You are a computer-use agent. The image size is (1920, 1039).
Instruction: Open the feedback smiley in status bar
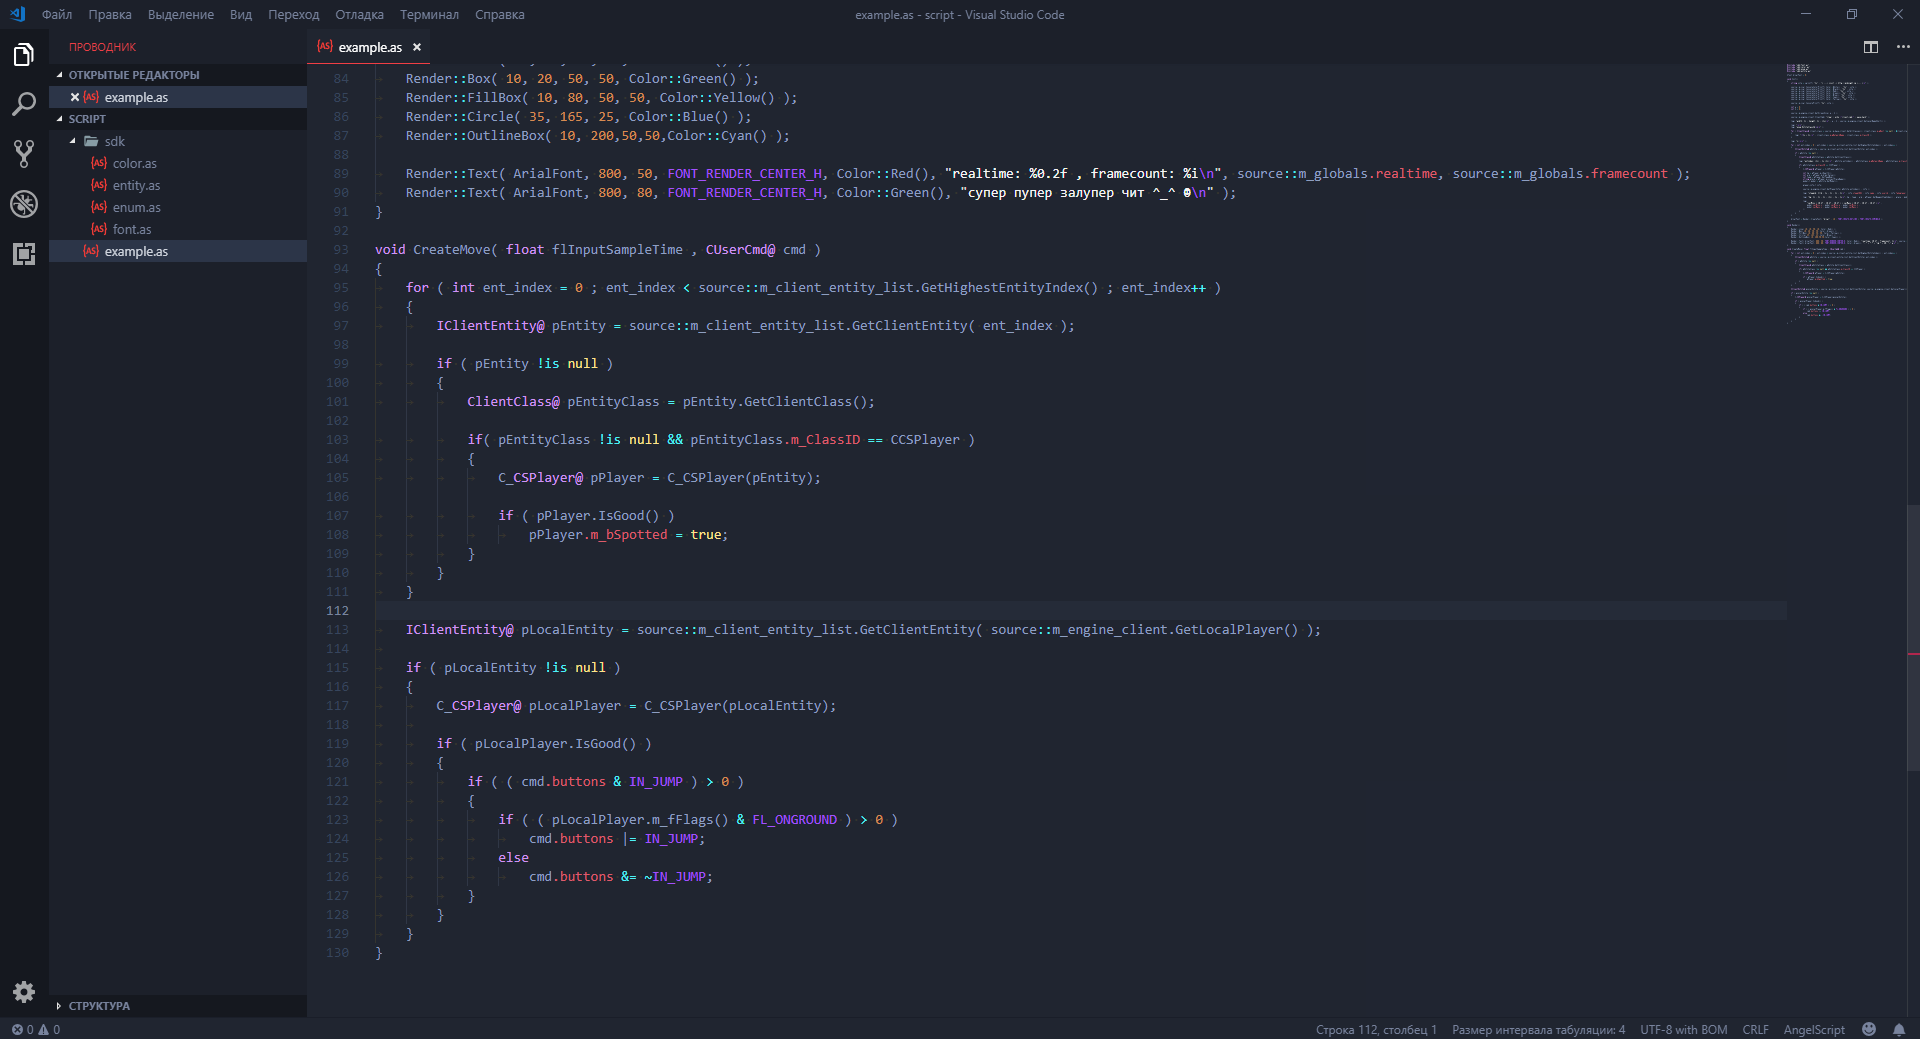coord(1869,1029)
